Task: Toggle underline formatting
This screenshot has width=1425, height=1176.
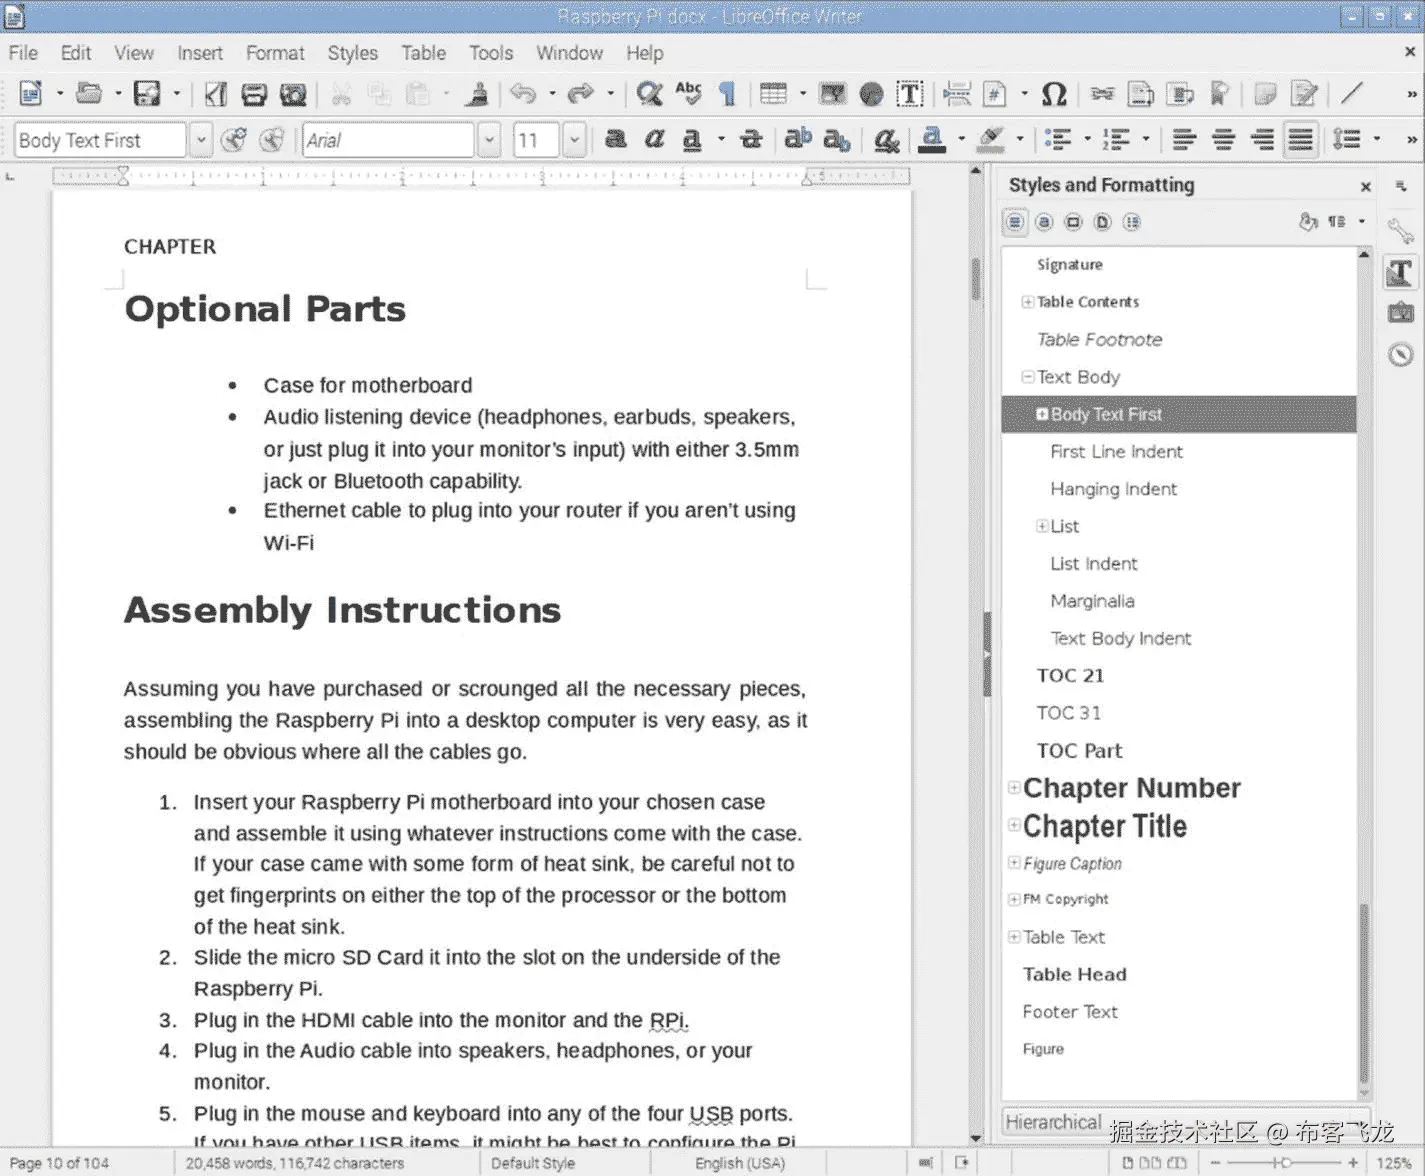Action: tap(692, 140)
